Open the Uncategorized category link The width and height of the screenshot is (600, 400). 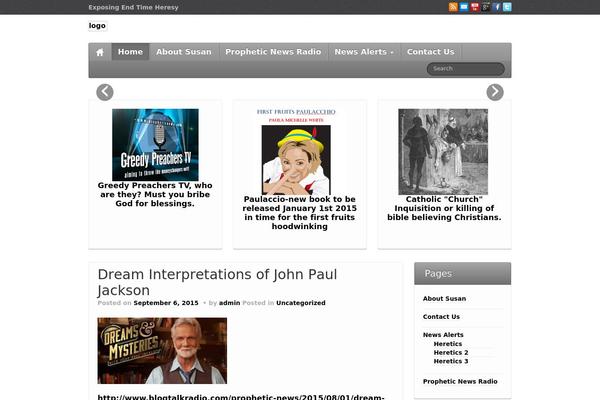tap(301, 303)
